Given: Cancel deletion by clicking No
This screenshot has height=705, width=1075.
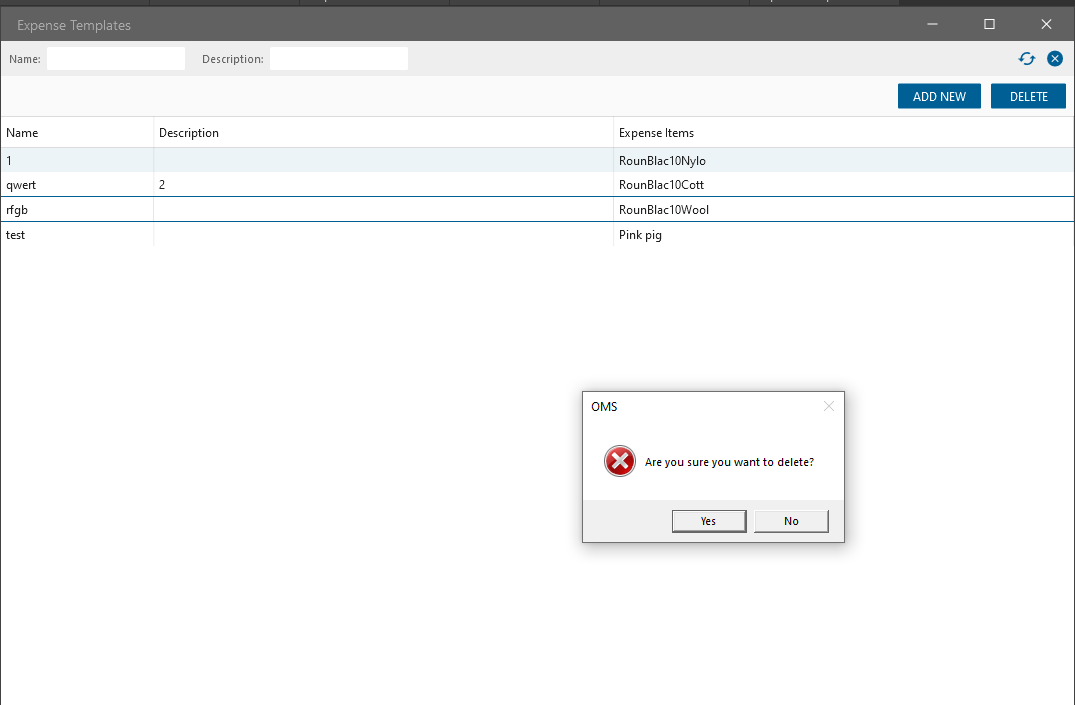Looking at the screenshot, I should (x=791, y=521).
